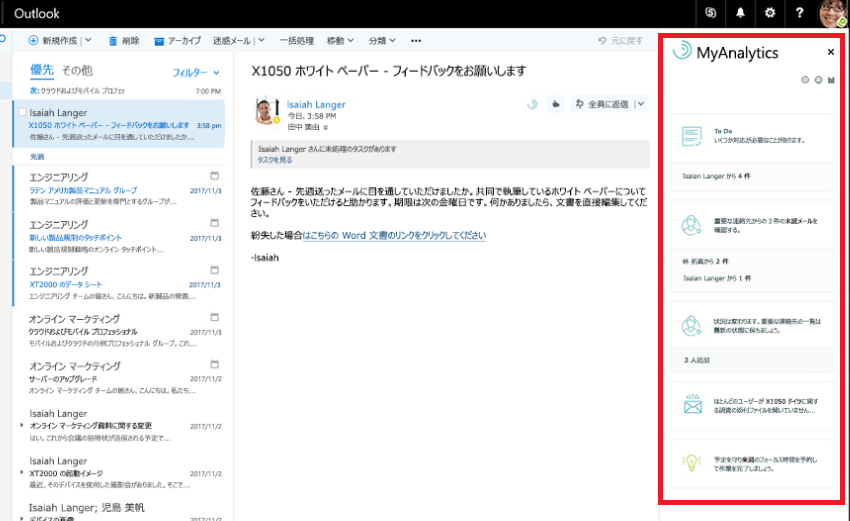Open フィルター filter dropdown
850x521 pixels.
coord(196,73)
